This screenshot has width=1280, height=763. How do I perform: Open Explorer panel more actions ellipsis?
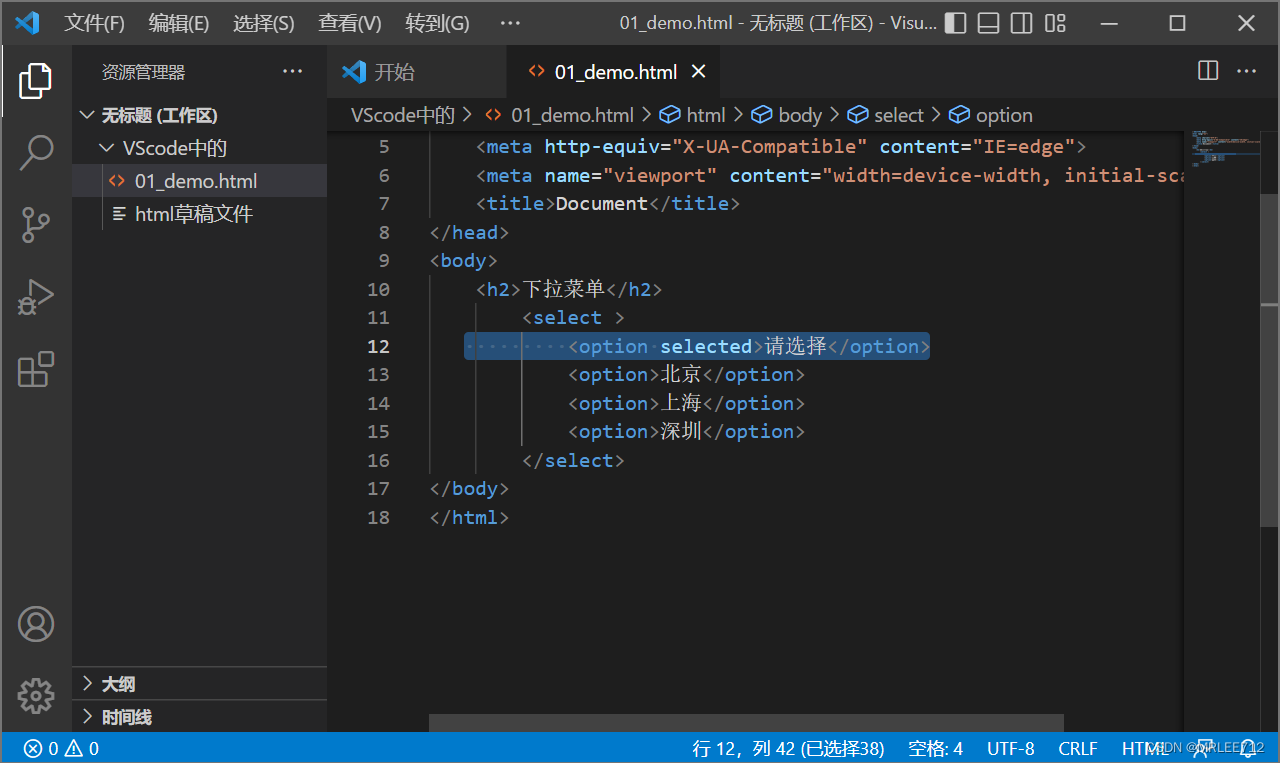(292, 71)
